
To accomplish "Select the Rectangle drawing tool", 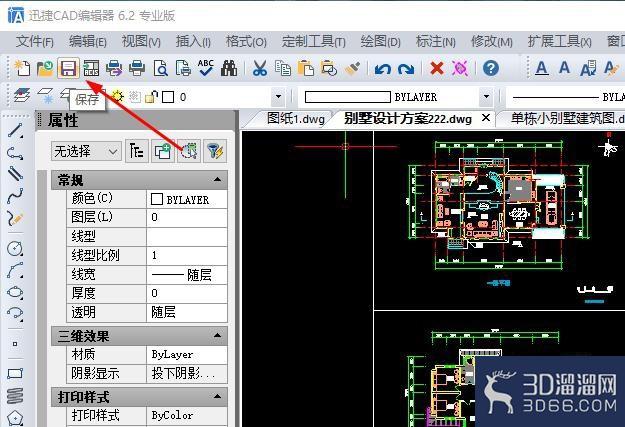I will coord(15,374).
